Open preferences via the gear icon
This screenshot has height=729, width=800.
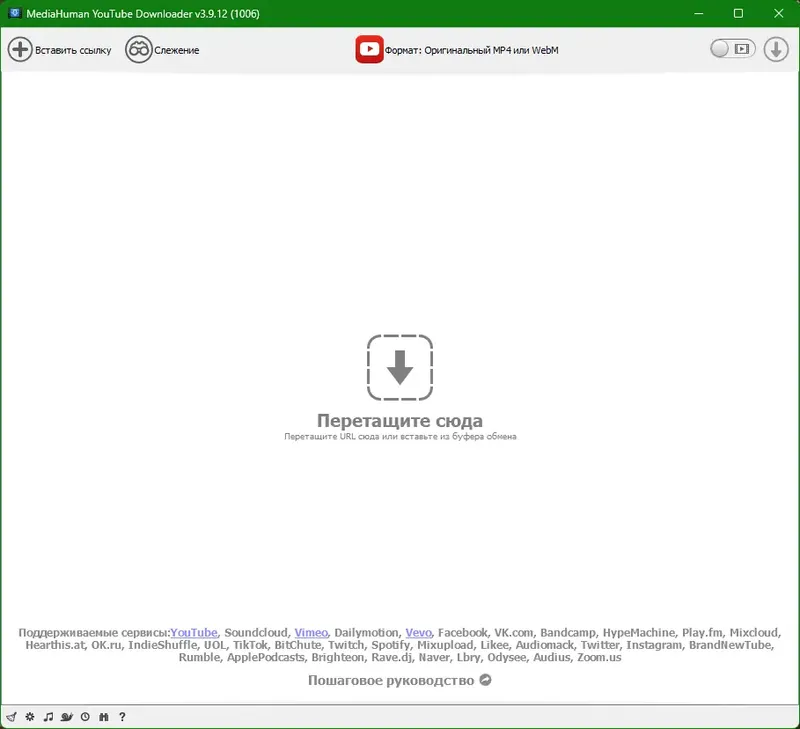click(x=29, y=717)
